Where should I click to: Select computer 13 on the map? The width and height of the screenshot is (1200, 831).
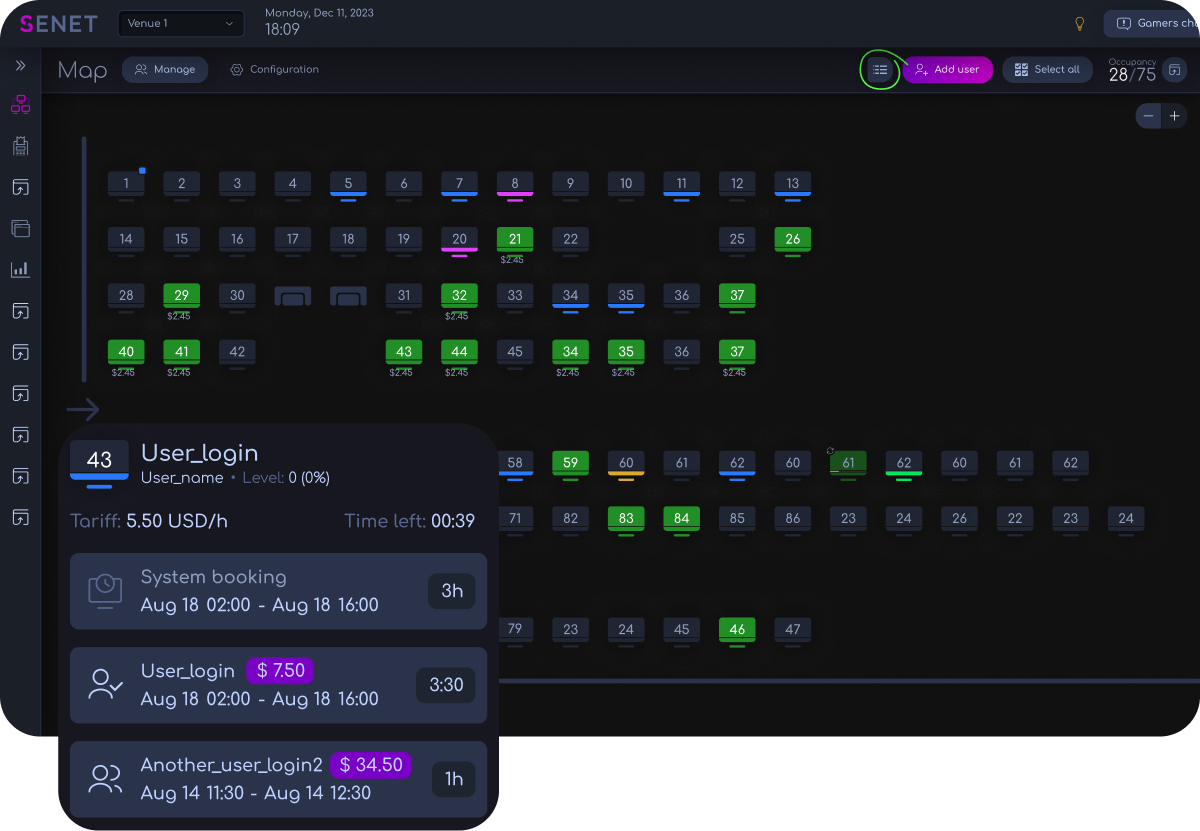[x=792, y=184]
